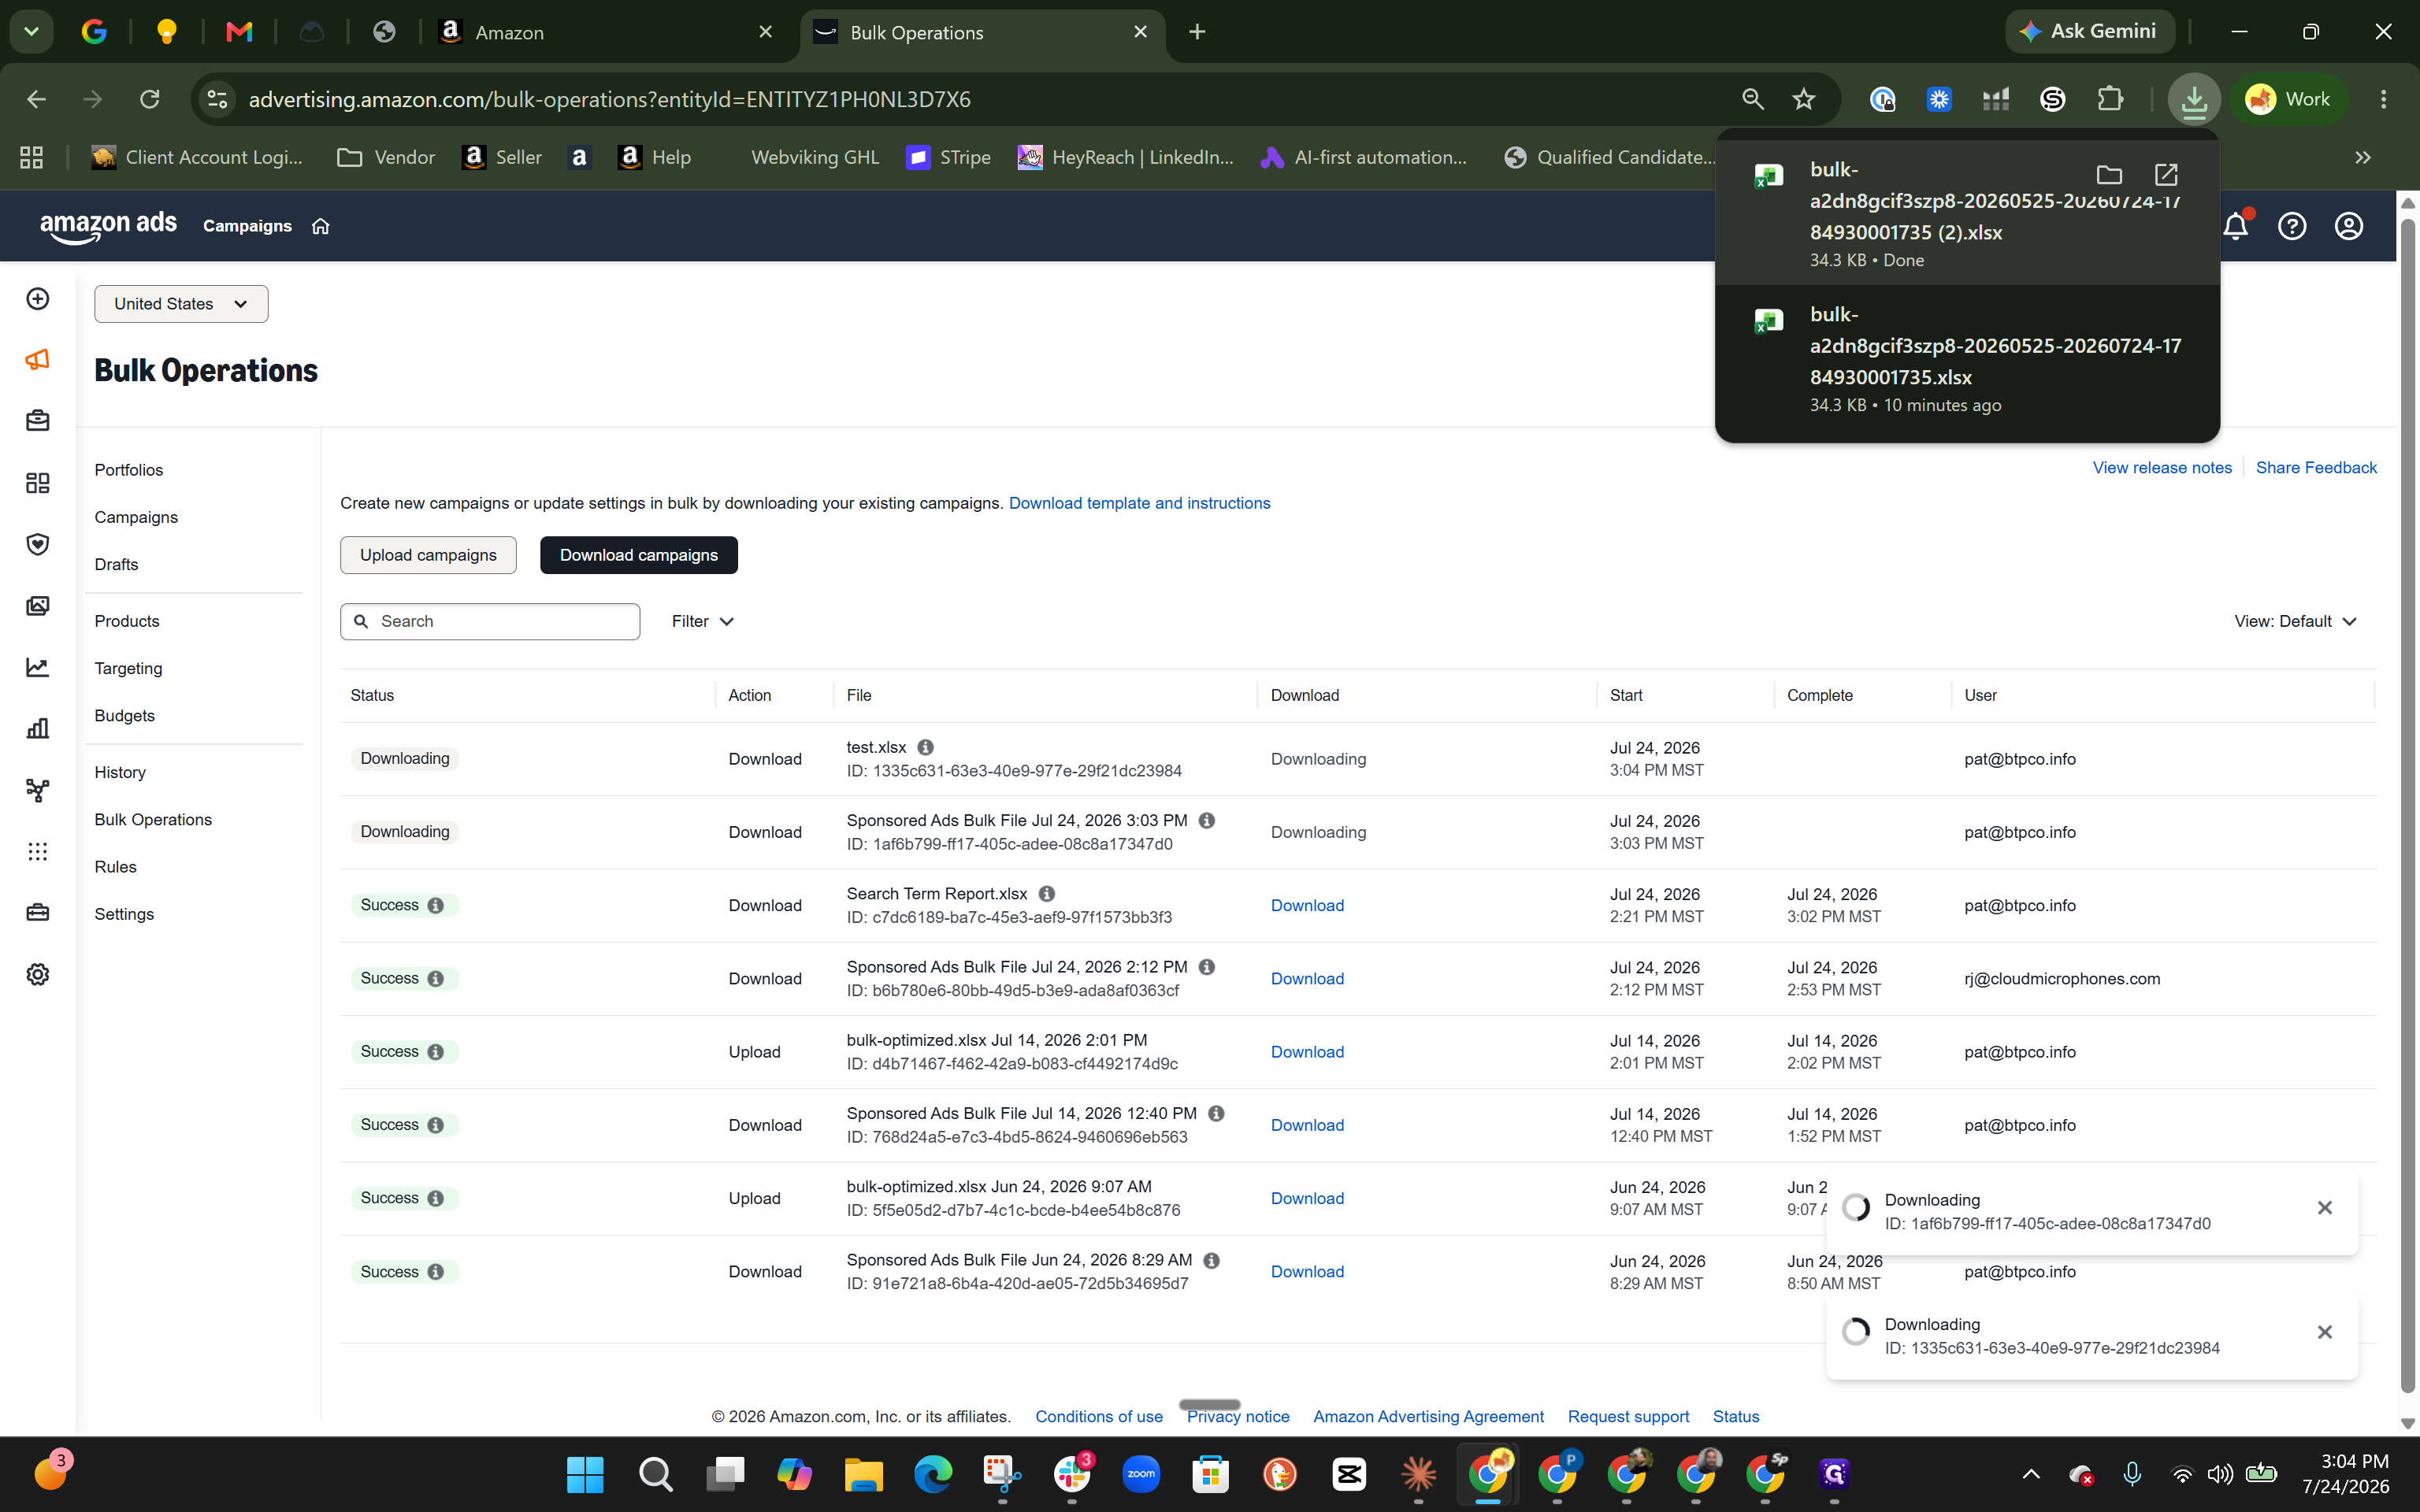The width and height of the screenshot is (2420, 1512).
Task: Open Rules in side menu
Action: pos(115,867)
